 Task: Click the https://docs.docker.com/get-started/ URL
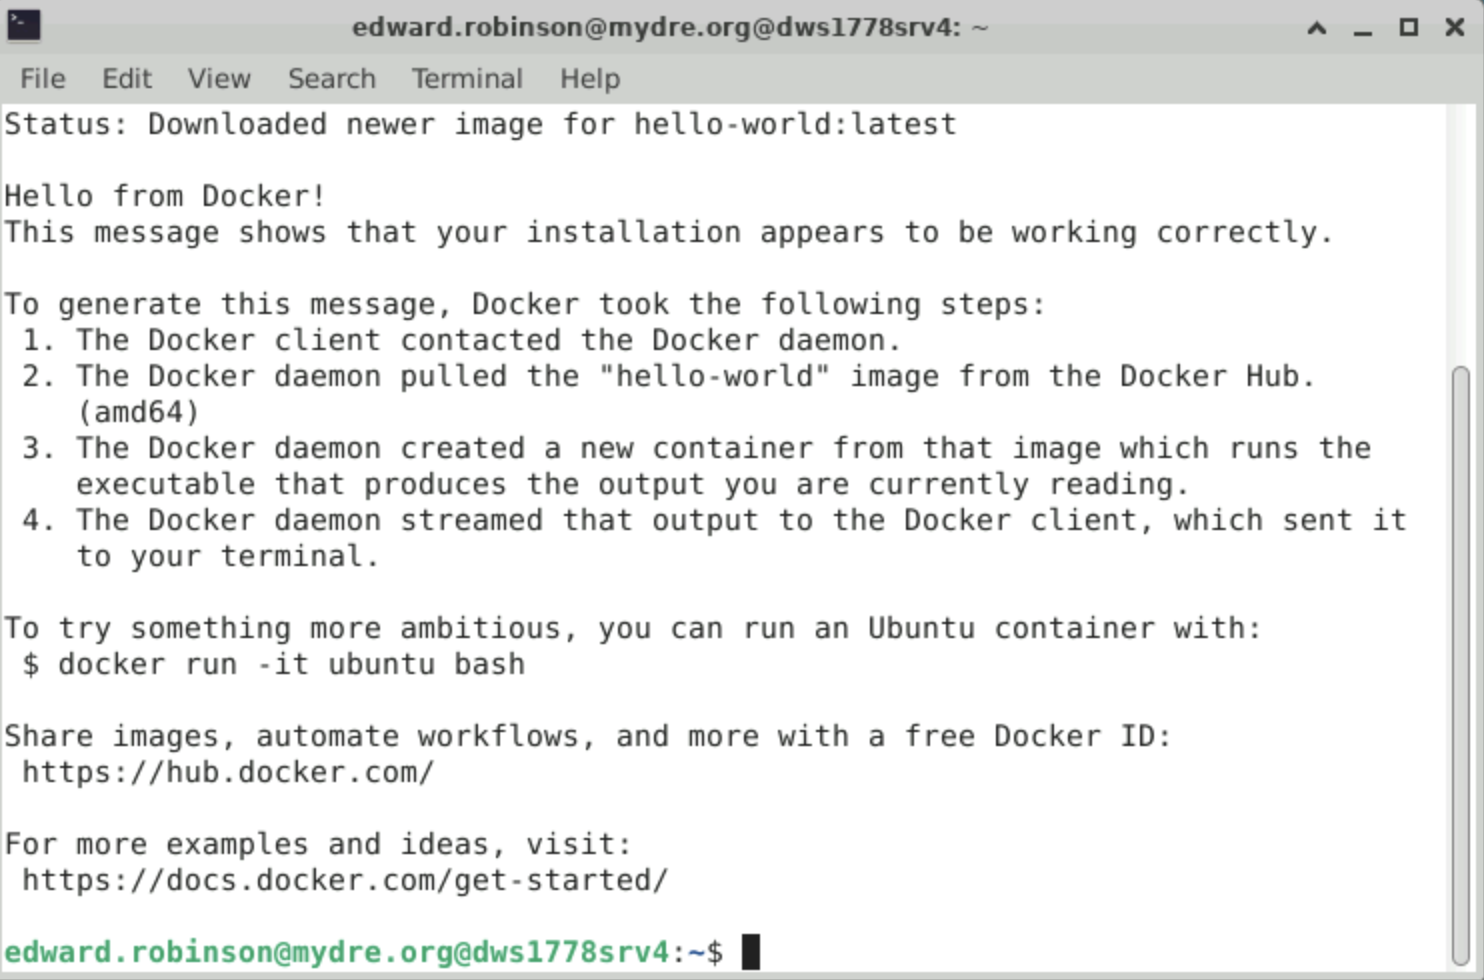pos(345,880)
